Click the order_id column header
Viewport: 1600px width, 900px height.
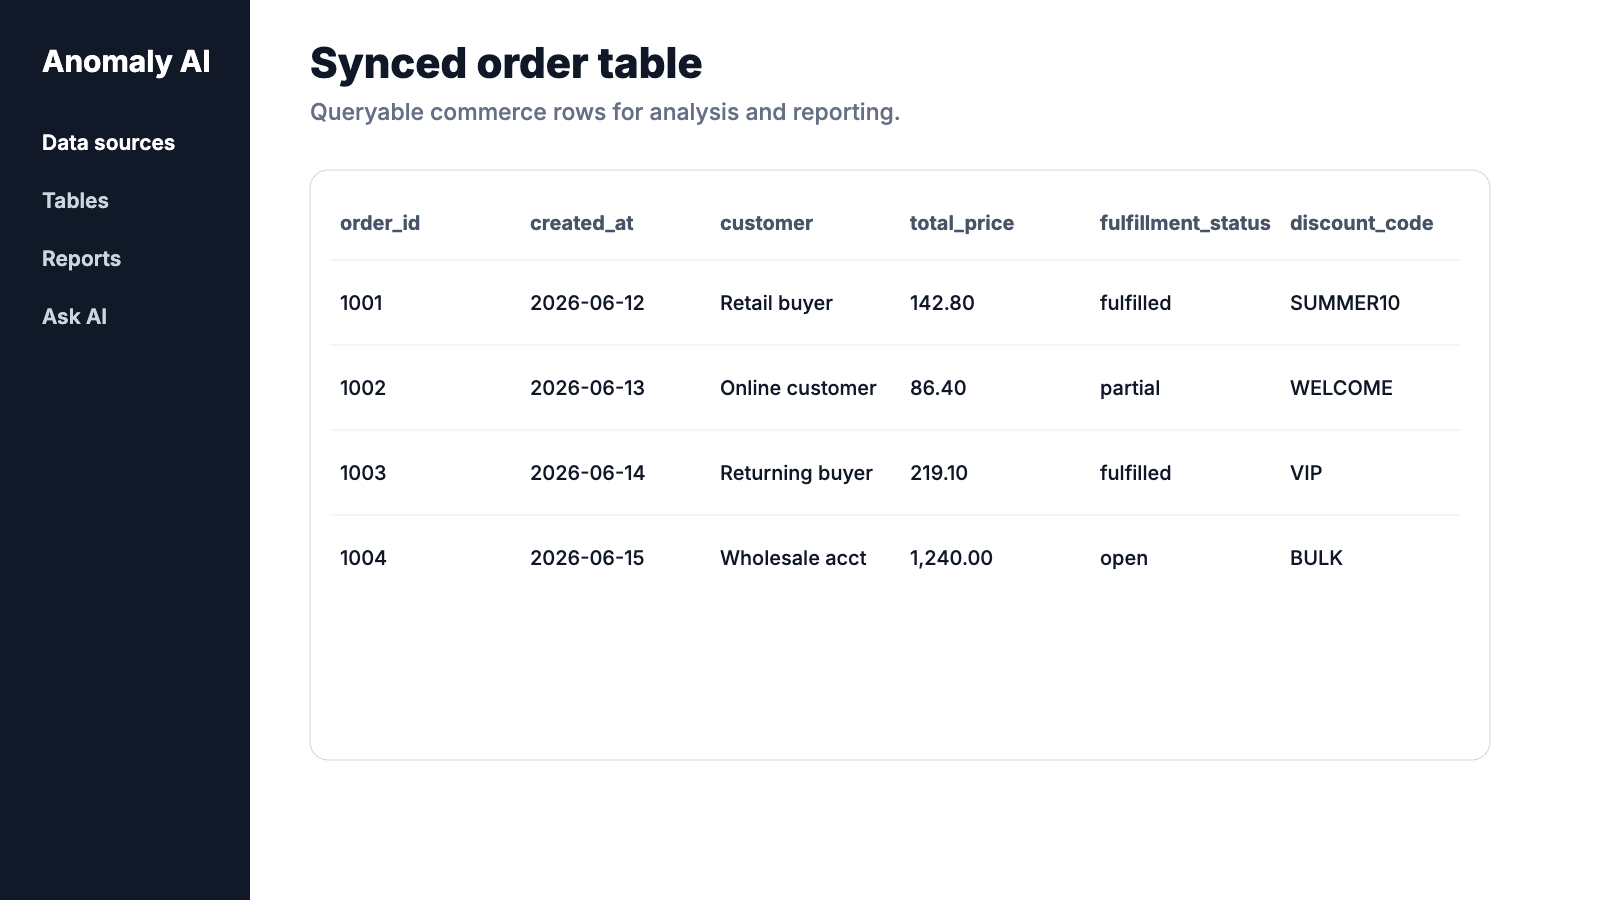380,223
